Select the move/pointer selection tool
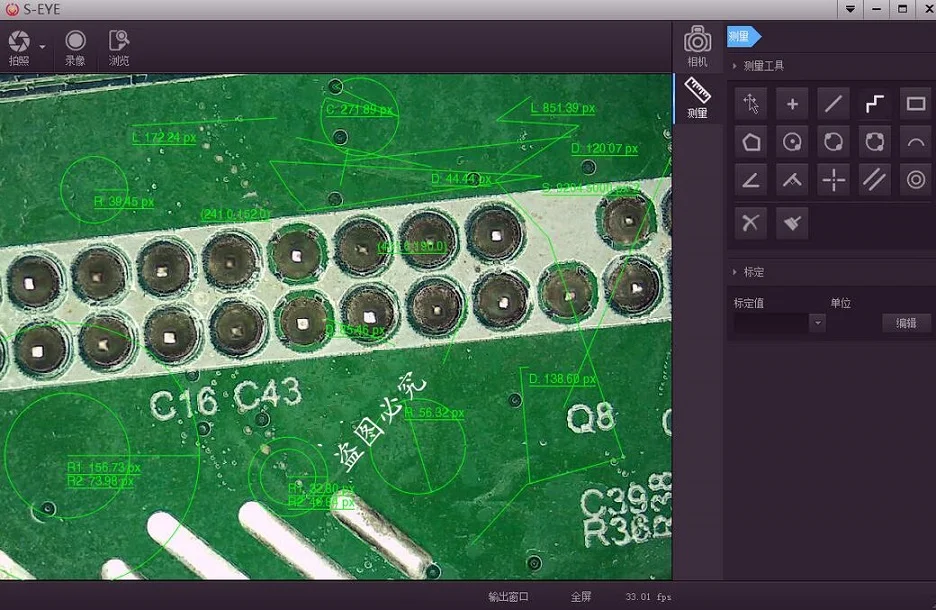 pos(751,104)
